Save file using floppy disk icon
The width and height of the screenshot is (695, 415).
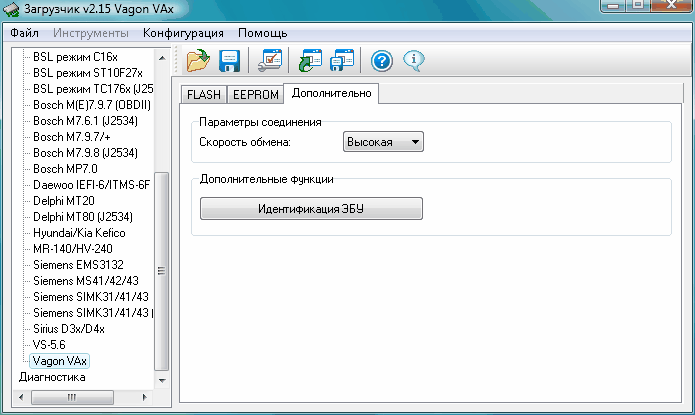coord(229,60)
